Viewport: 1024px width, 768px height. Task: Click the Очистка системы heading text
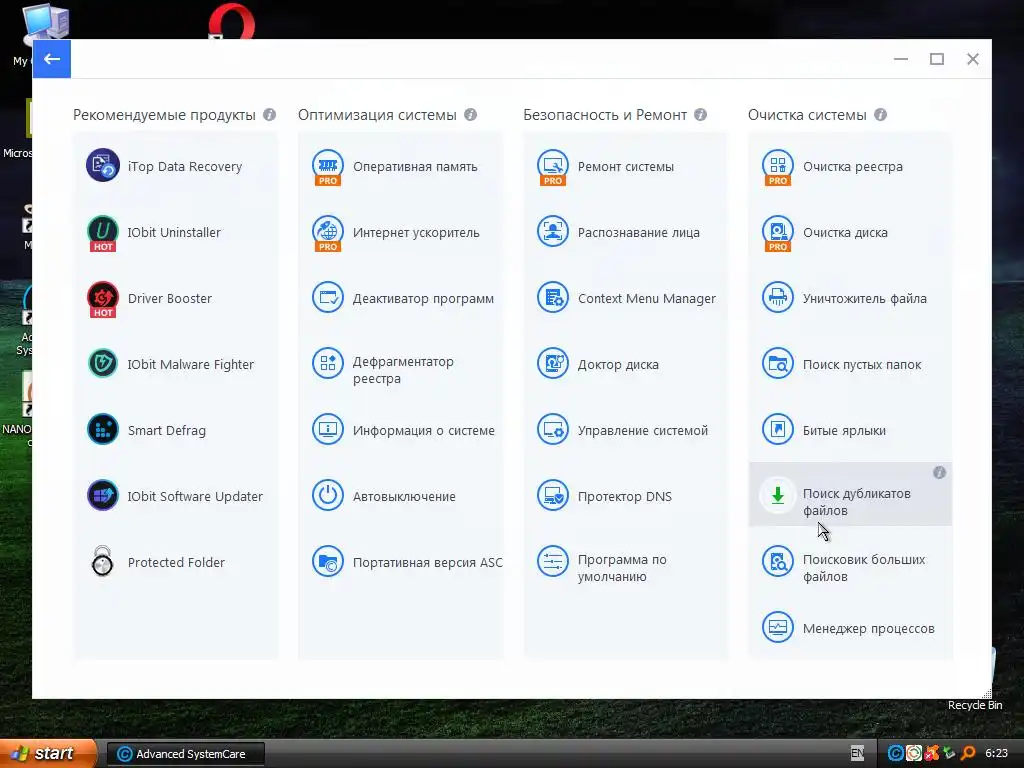[807, 115]
